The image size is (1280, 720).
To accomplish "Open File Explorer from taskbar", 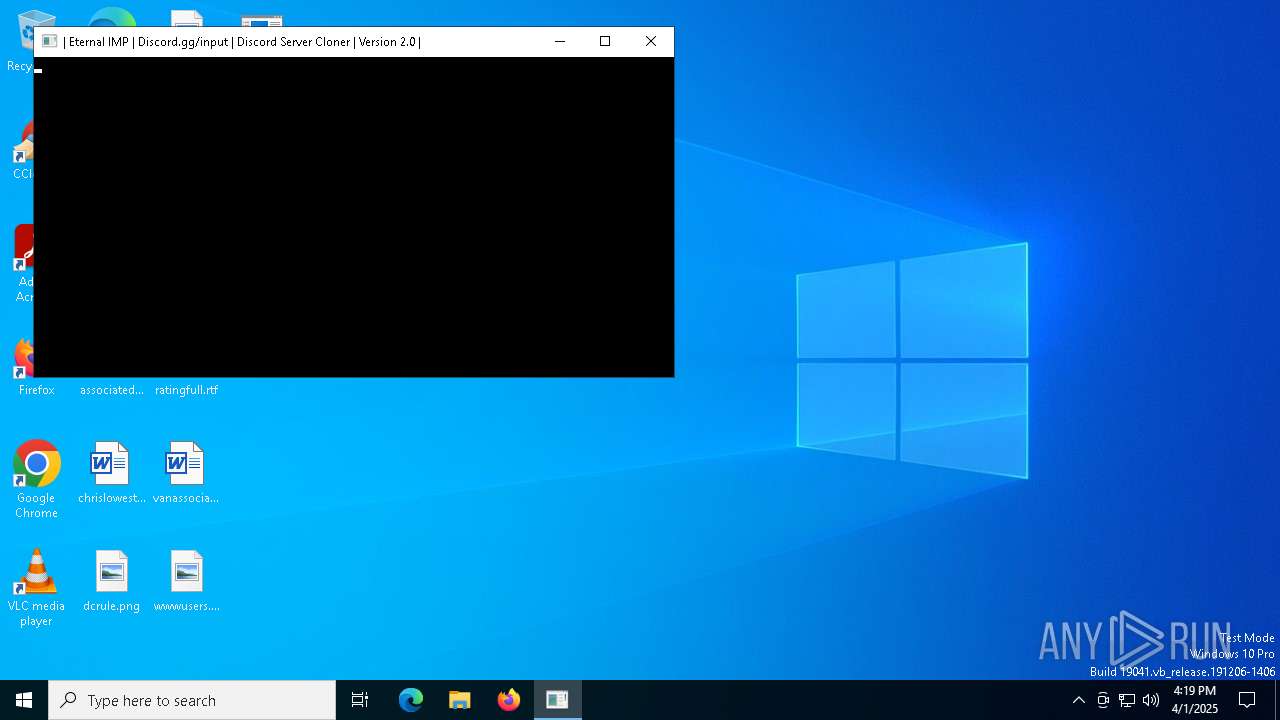I will 460,700.
